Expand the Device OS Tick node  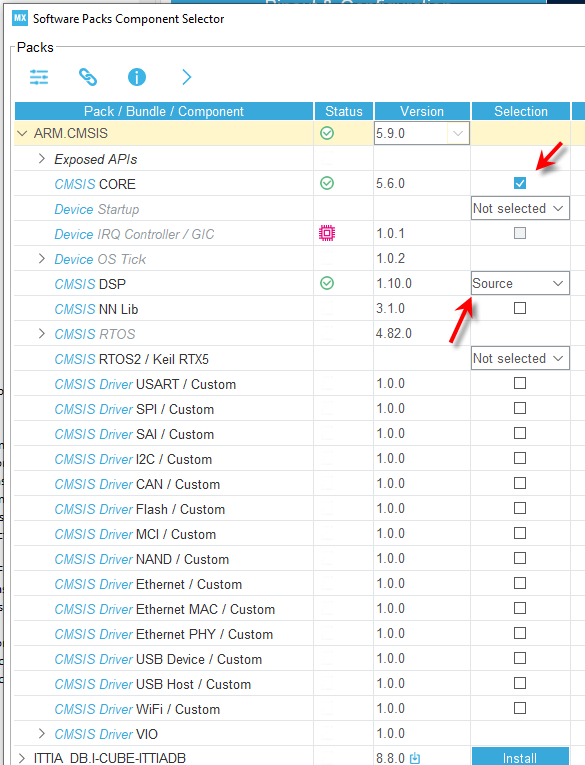tap(42, 259)
